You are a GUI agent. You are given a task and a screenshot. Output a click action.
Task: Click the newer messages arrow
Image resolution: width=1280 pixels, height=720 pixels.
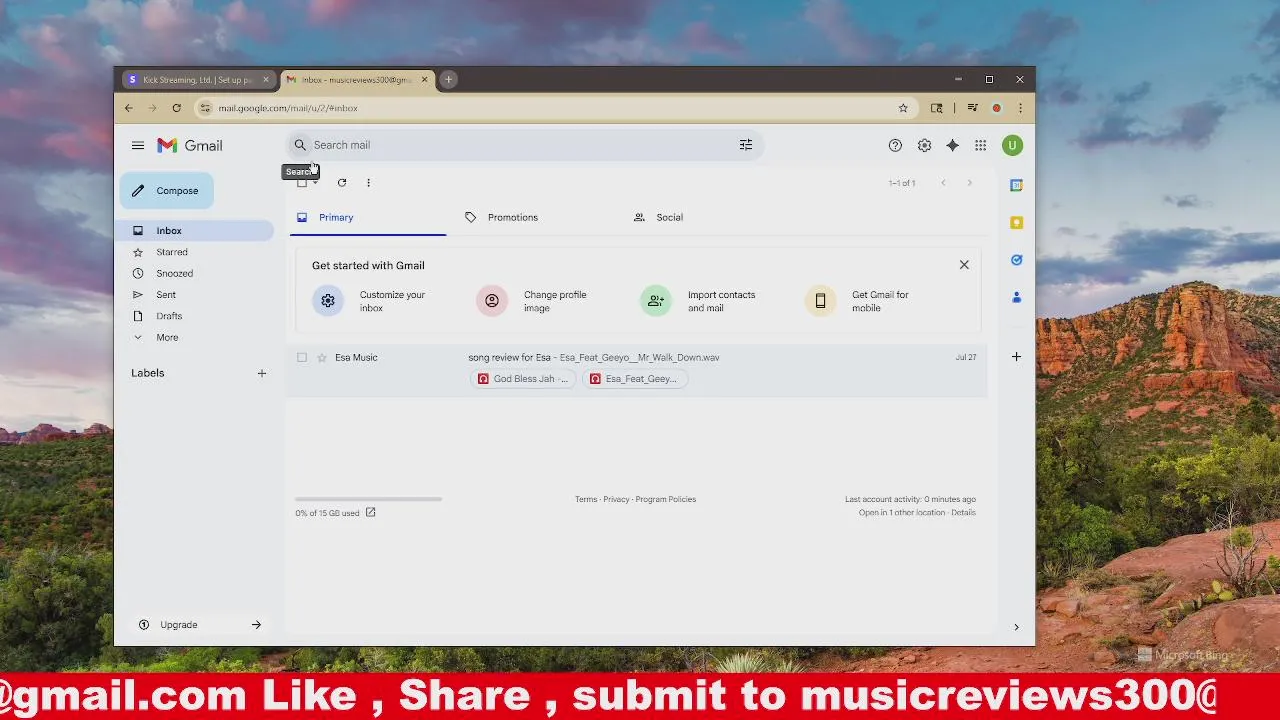943,183
